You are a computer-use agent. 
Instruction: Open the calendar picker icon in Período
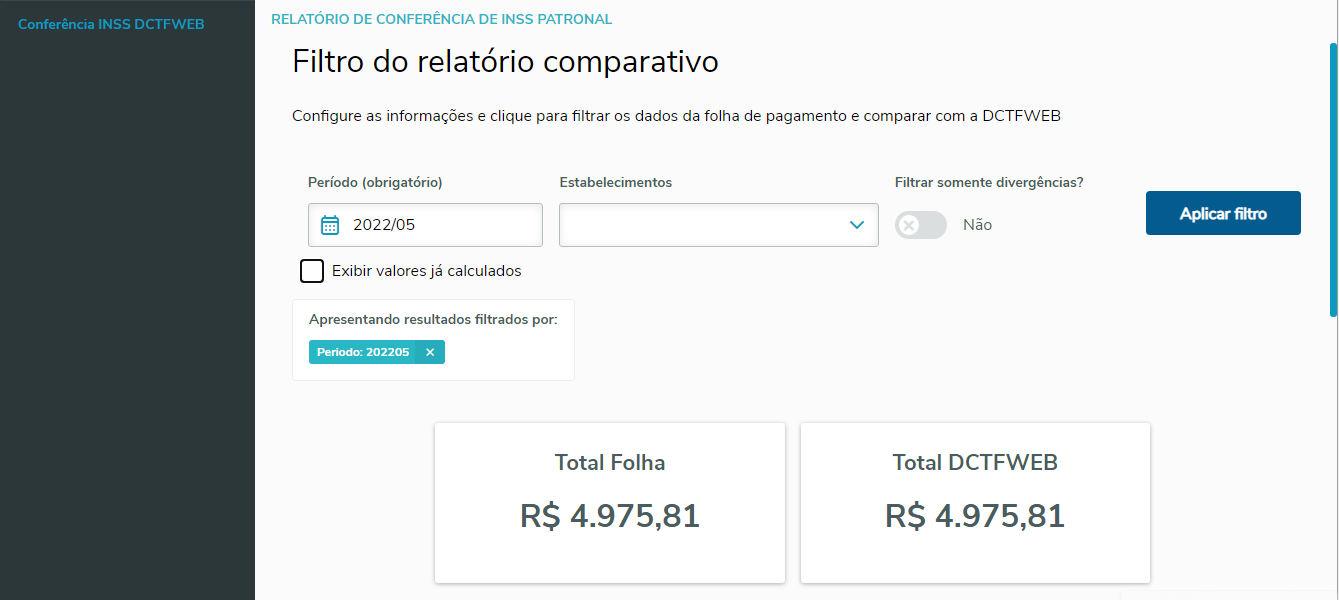tap(330, 225)
